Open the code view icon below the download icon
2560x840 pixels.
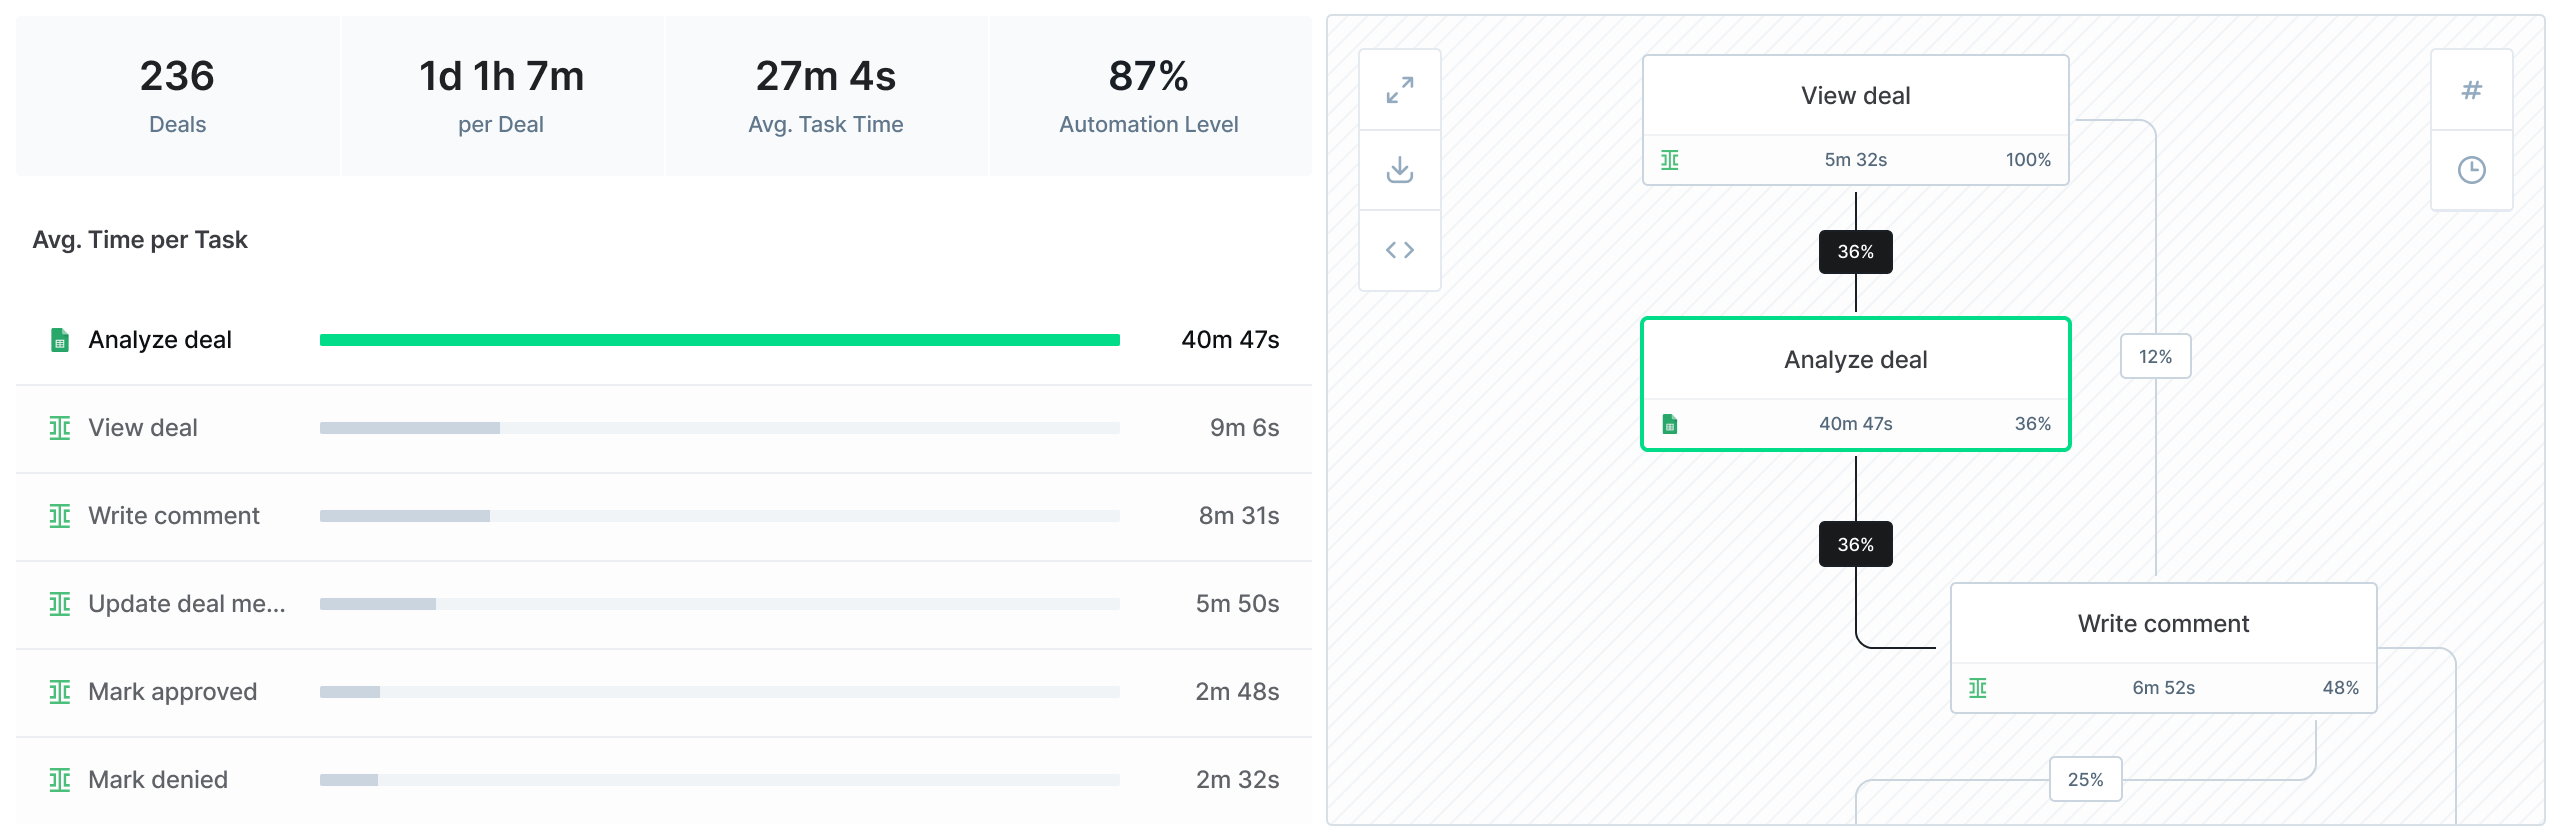tap(1399, 249)
